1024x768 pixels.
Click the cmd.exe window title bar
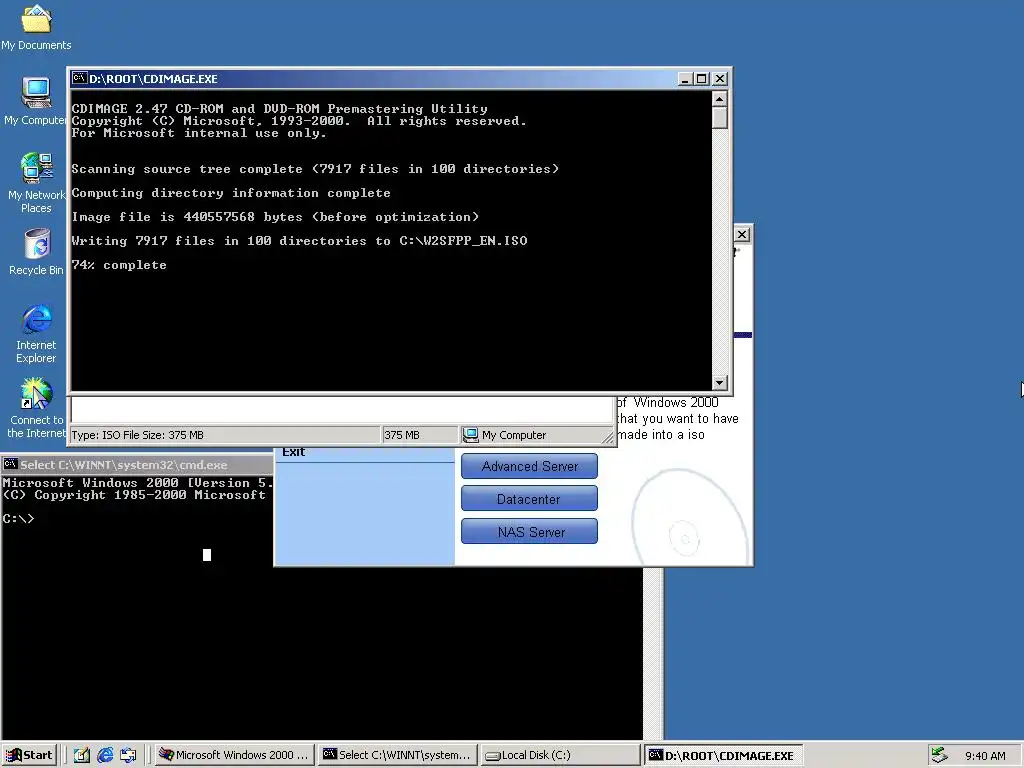[137, 464]
